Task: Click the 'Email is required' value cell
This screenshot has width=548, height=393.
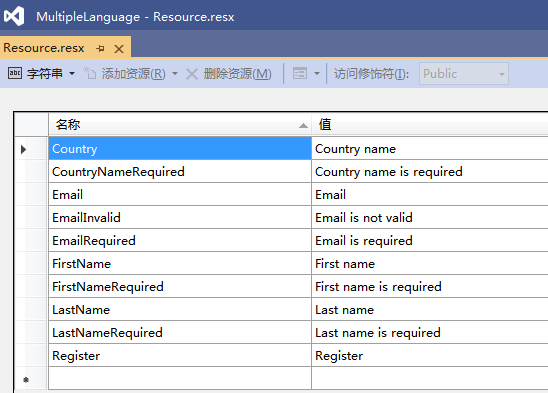Action: [x=430, y=241]
